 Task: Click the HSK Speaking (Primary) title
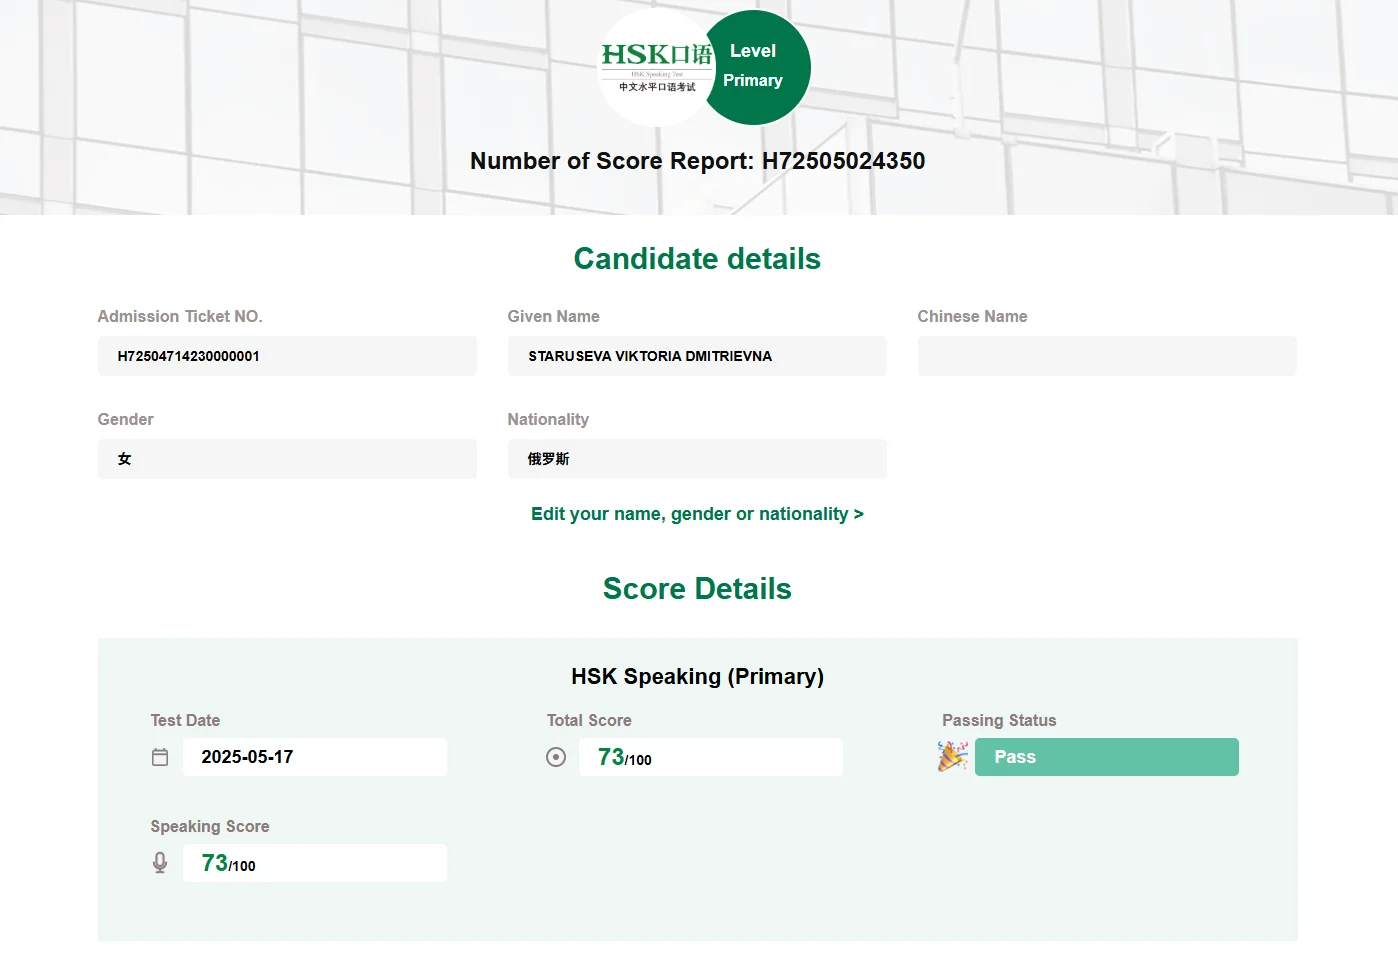coord(698,677)
